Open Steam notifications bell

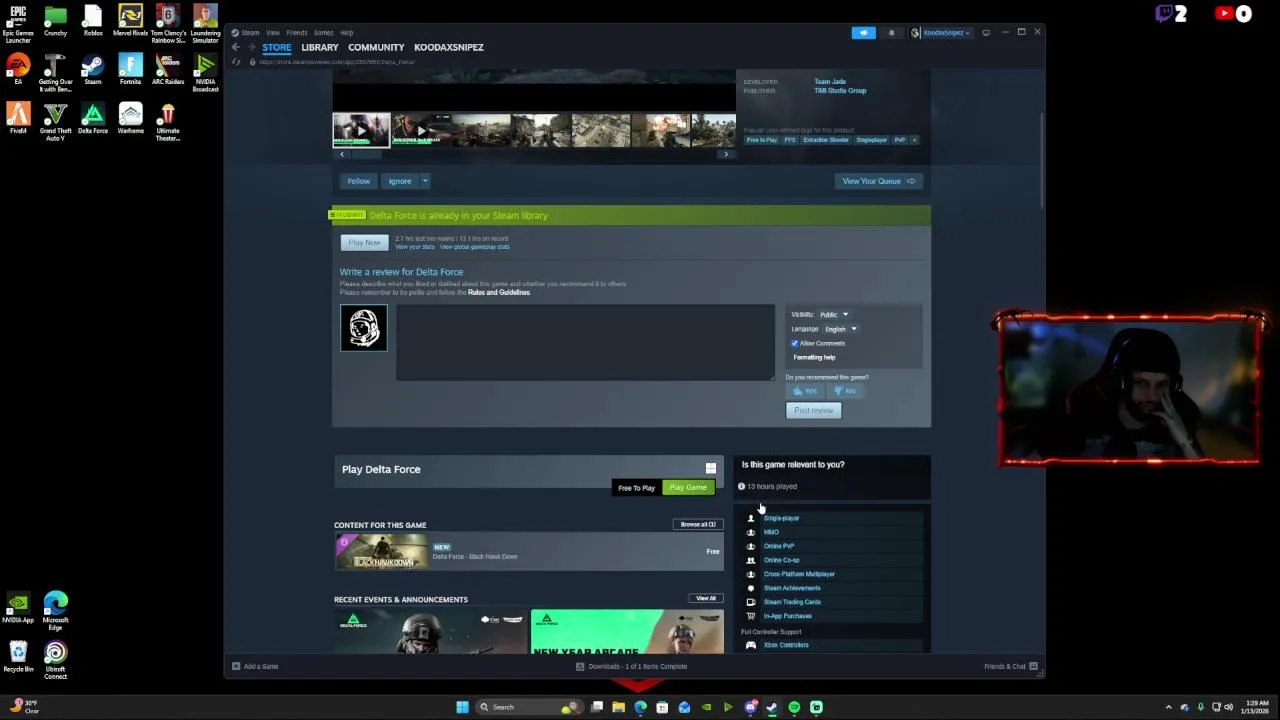[892, 33]
